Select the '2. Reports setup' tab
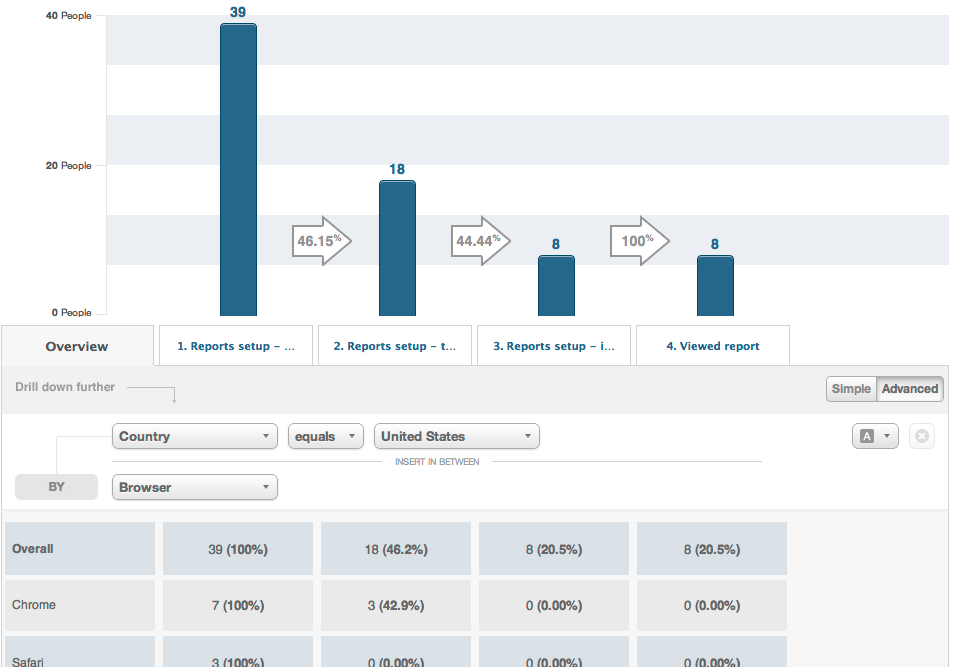 point(394,345)
